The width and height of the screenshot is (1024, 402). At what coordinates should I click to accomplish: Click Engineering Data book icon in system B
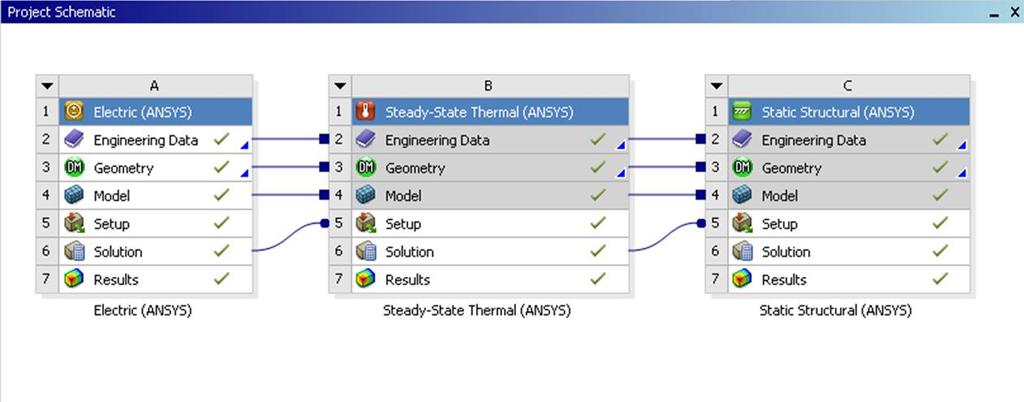pos(365,140)
